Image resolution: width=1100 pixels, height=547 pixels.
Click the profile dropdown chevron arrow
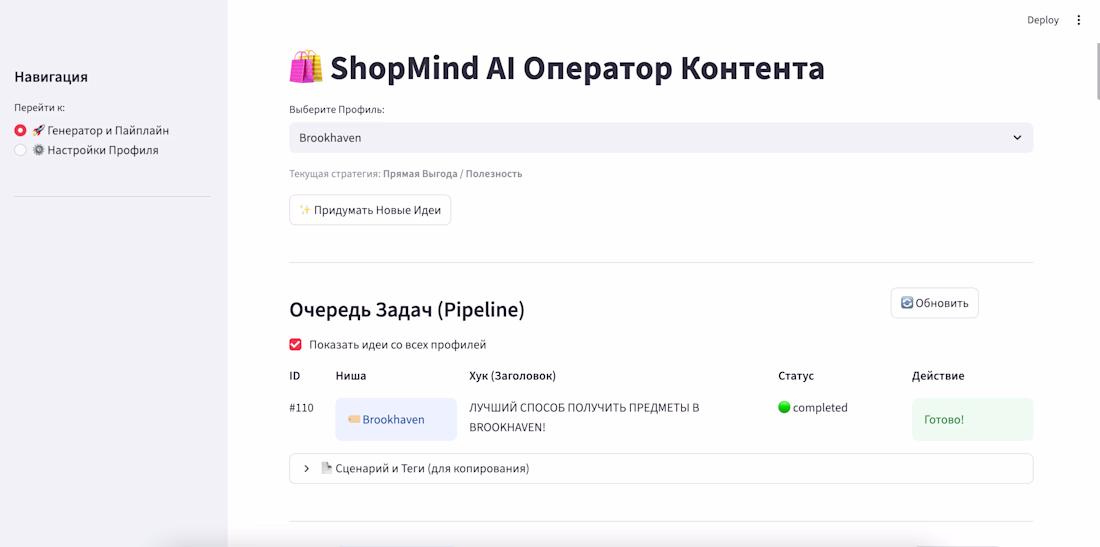coord(1017,138)
